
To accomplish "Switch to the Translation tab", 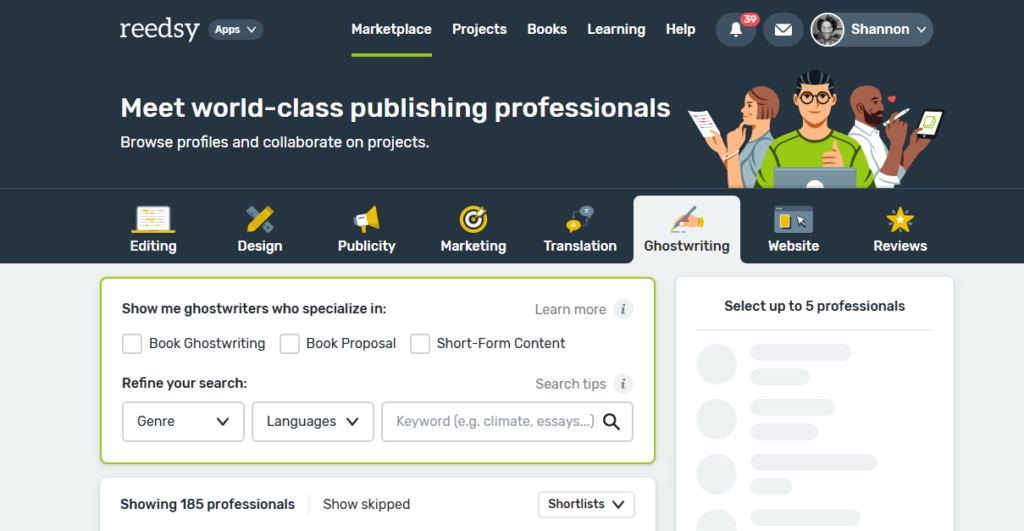I will [580, 229].
